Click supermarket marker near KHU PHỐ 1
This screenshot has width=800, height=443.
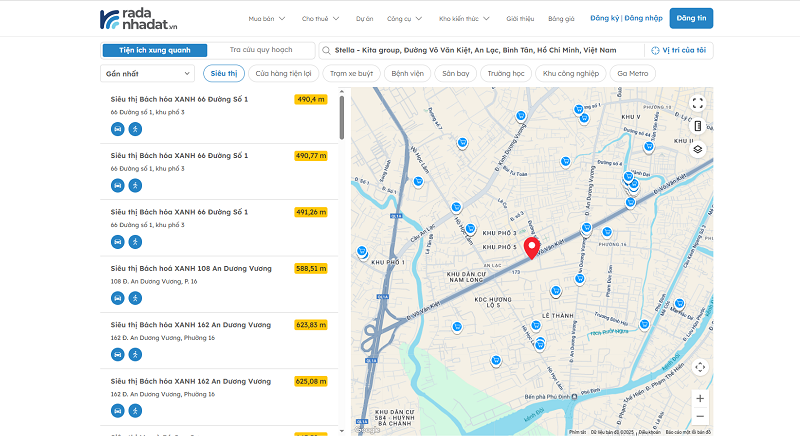click(x=362, y=251)
